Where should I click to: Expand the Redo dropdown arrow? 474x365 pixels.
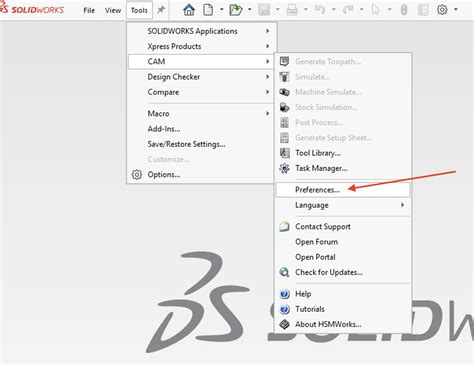coord(362,10)
